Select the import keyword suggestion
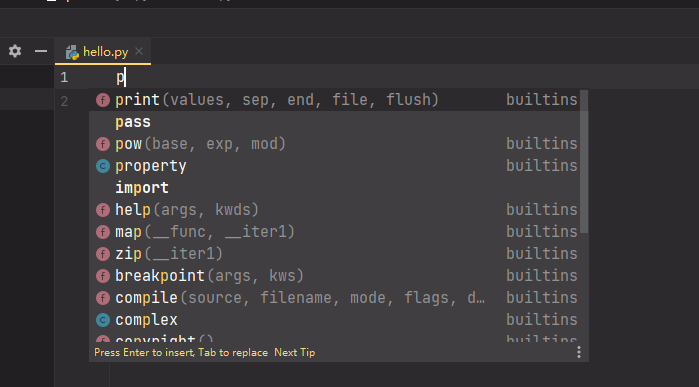 334,188
